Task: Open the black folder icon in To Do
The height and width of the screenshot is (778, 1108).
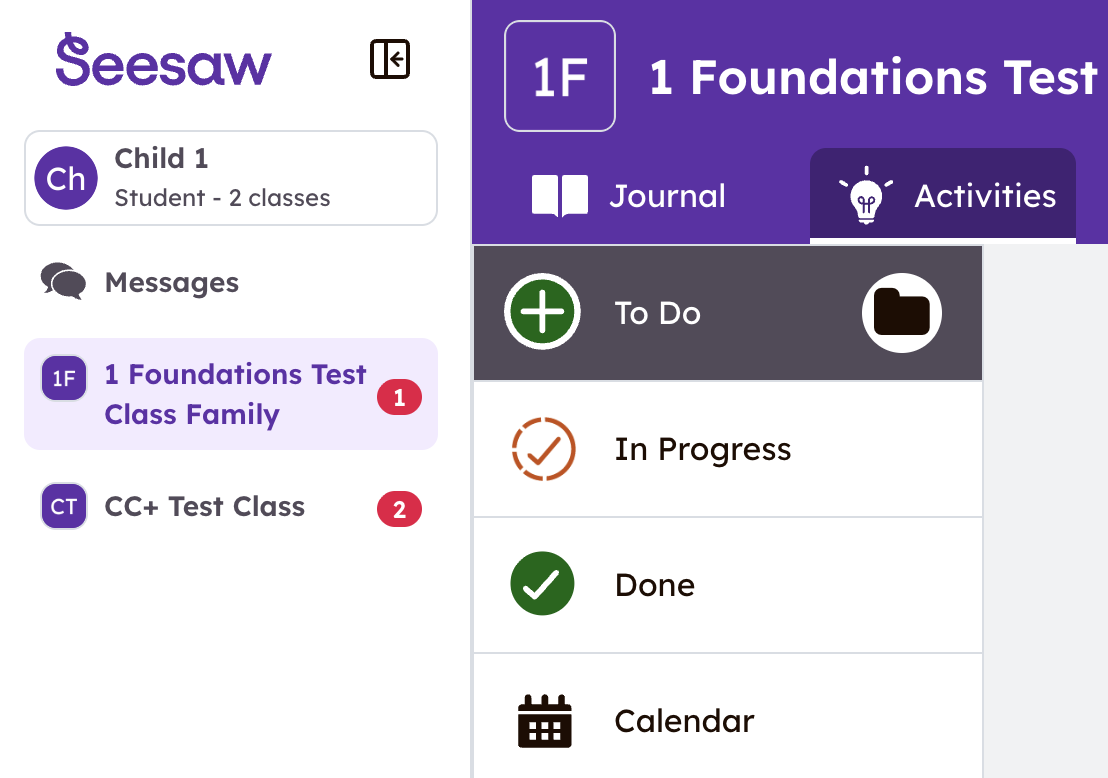Action: coord(902,312)
